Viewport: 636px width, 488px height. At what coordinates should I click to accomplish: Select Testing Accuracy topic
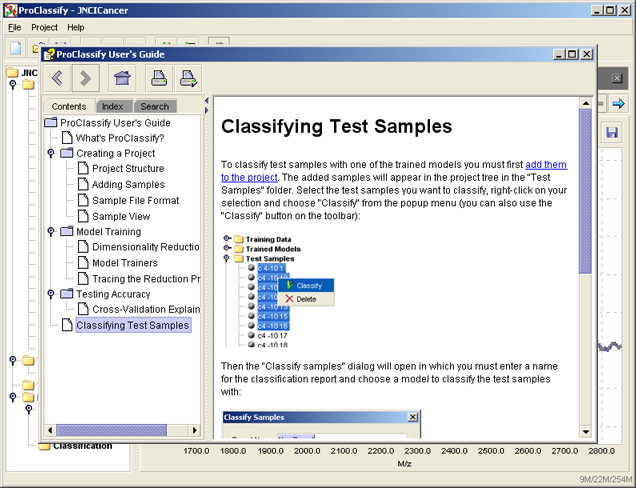(x=113, y=294)
